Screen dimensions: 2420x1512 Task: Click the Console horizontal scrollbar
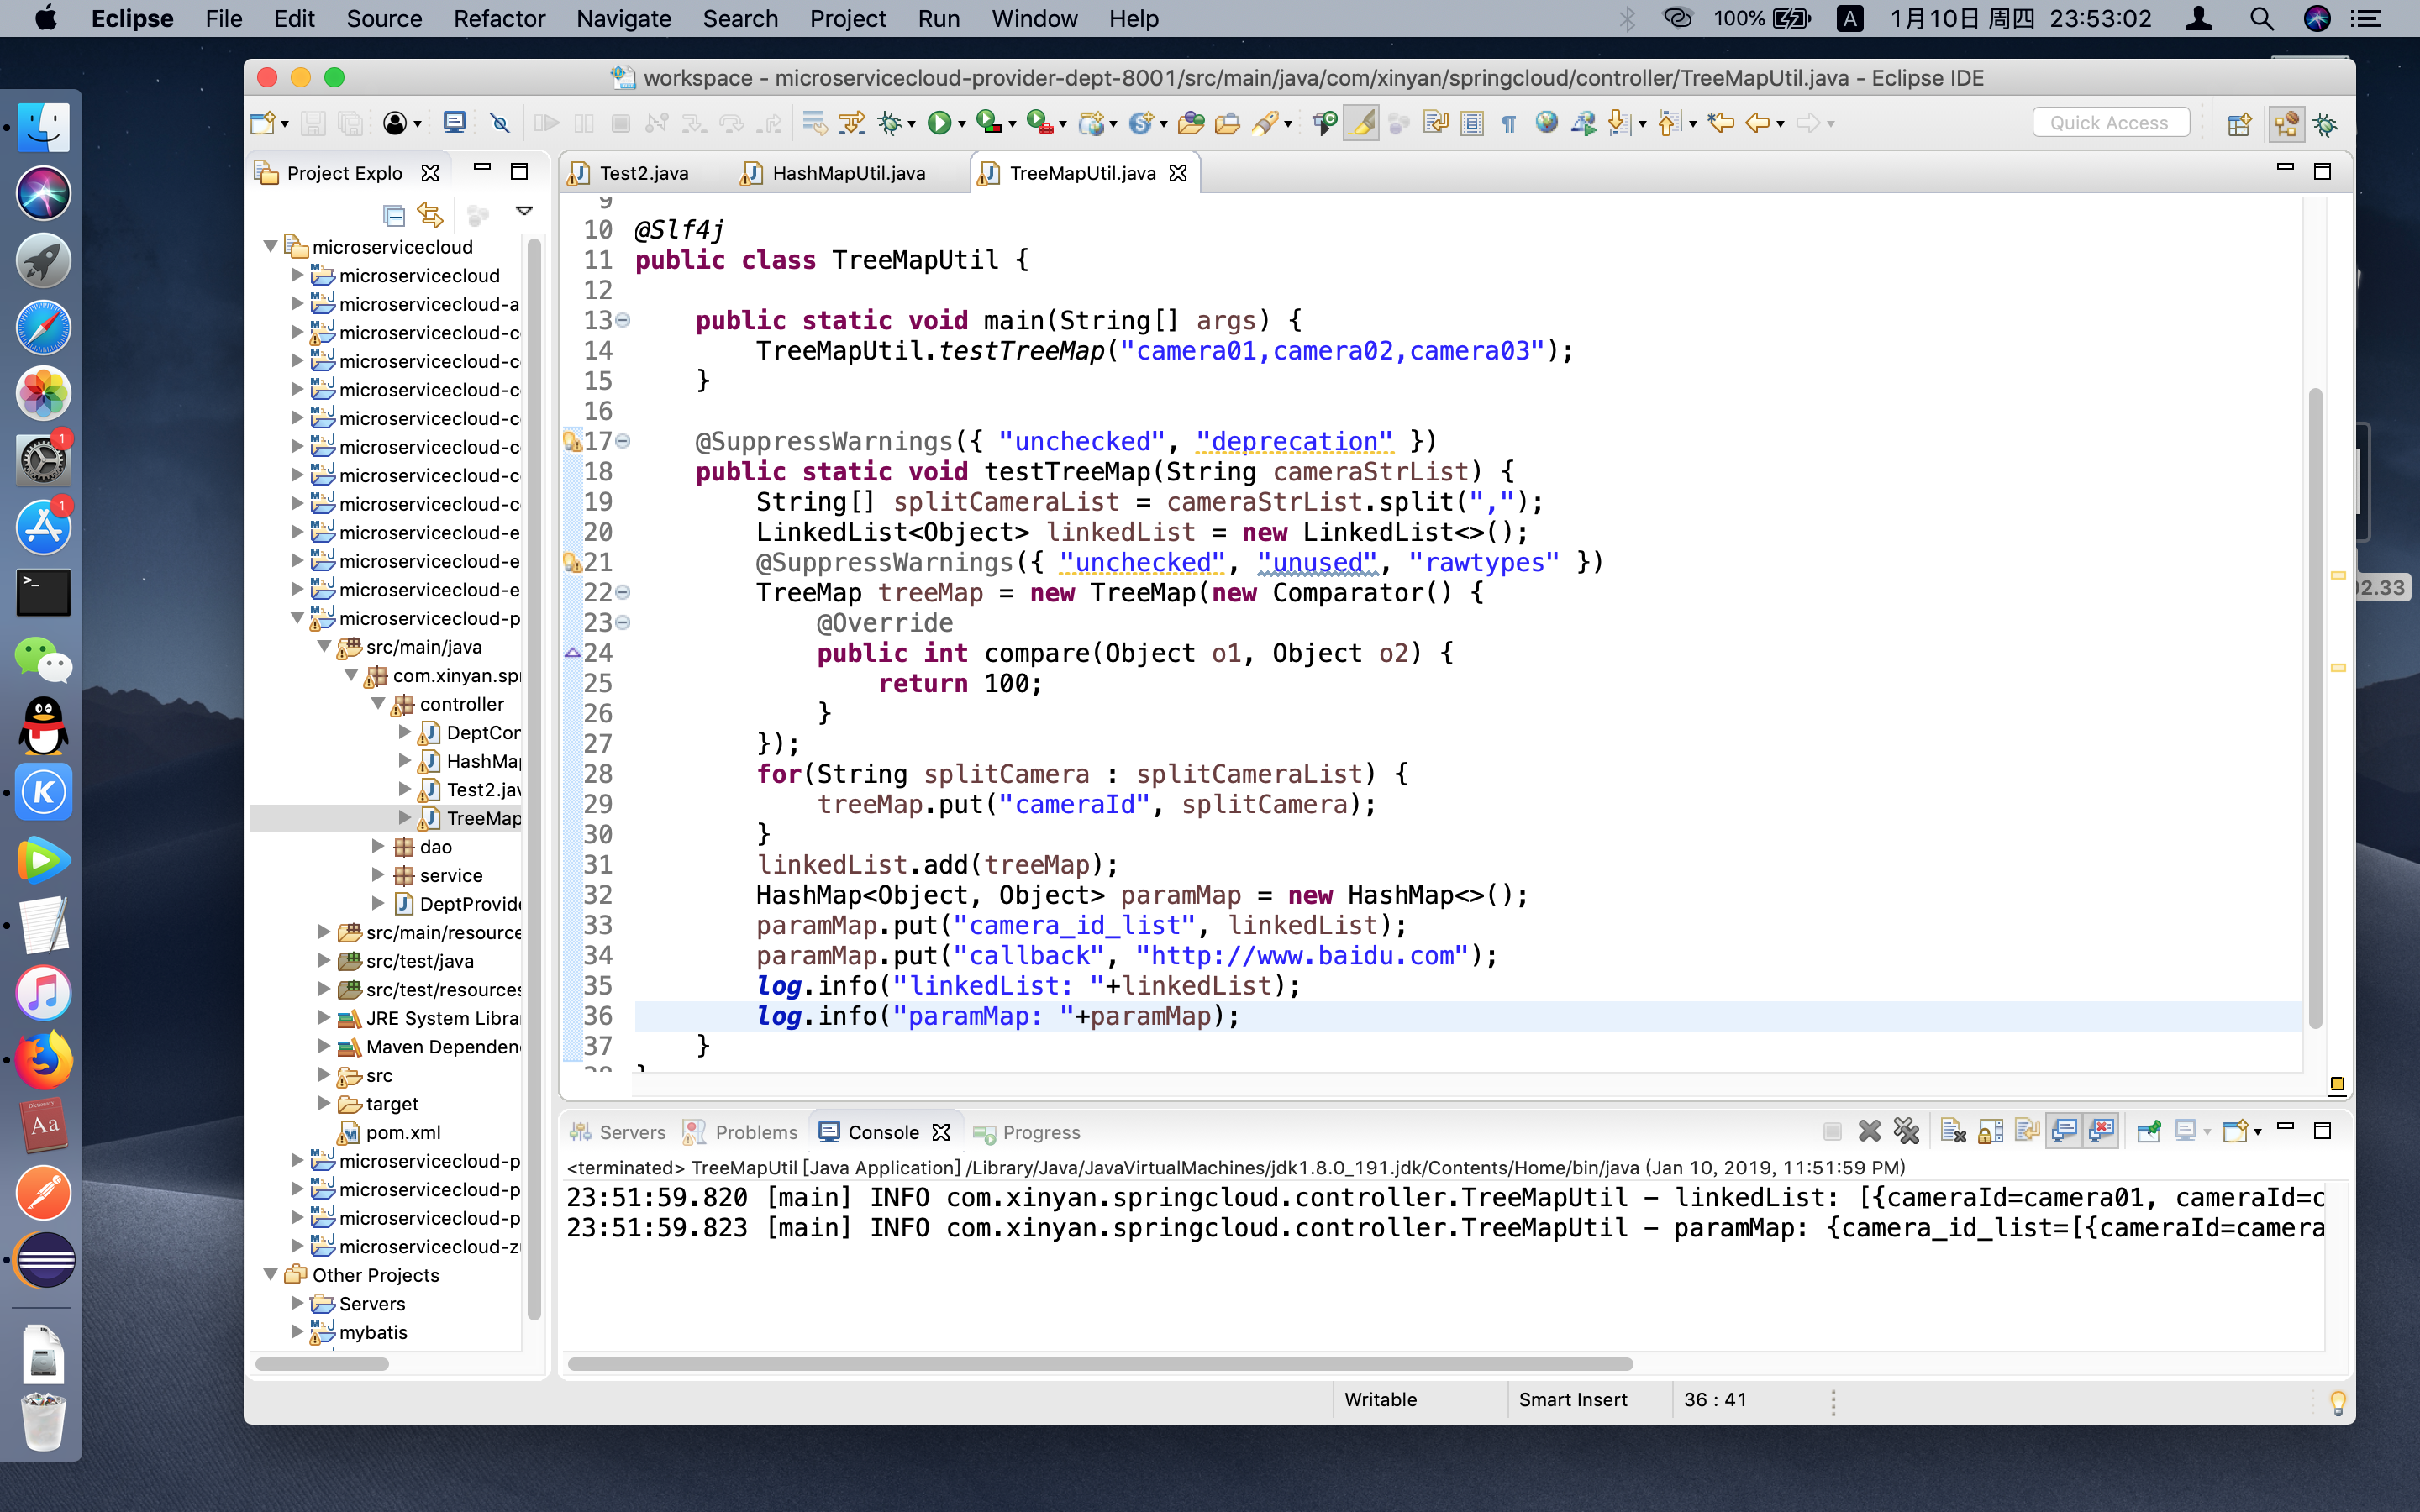(1099, 1363)
